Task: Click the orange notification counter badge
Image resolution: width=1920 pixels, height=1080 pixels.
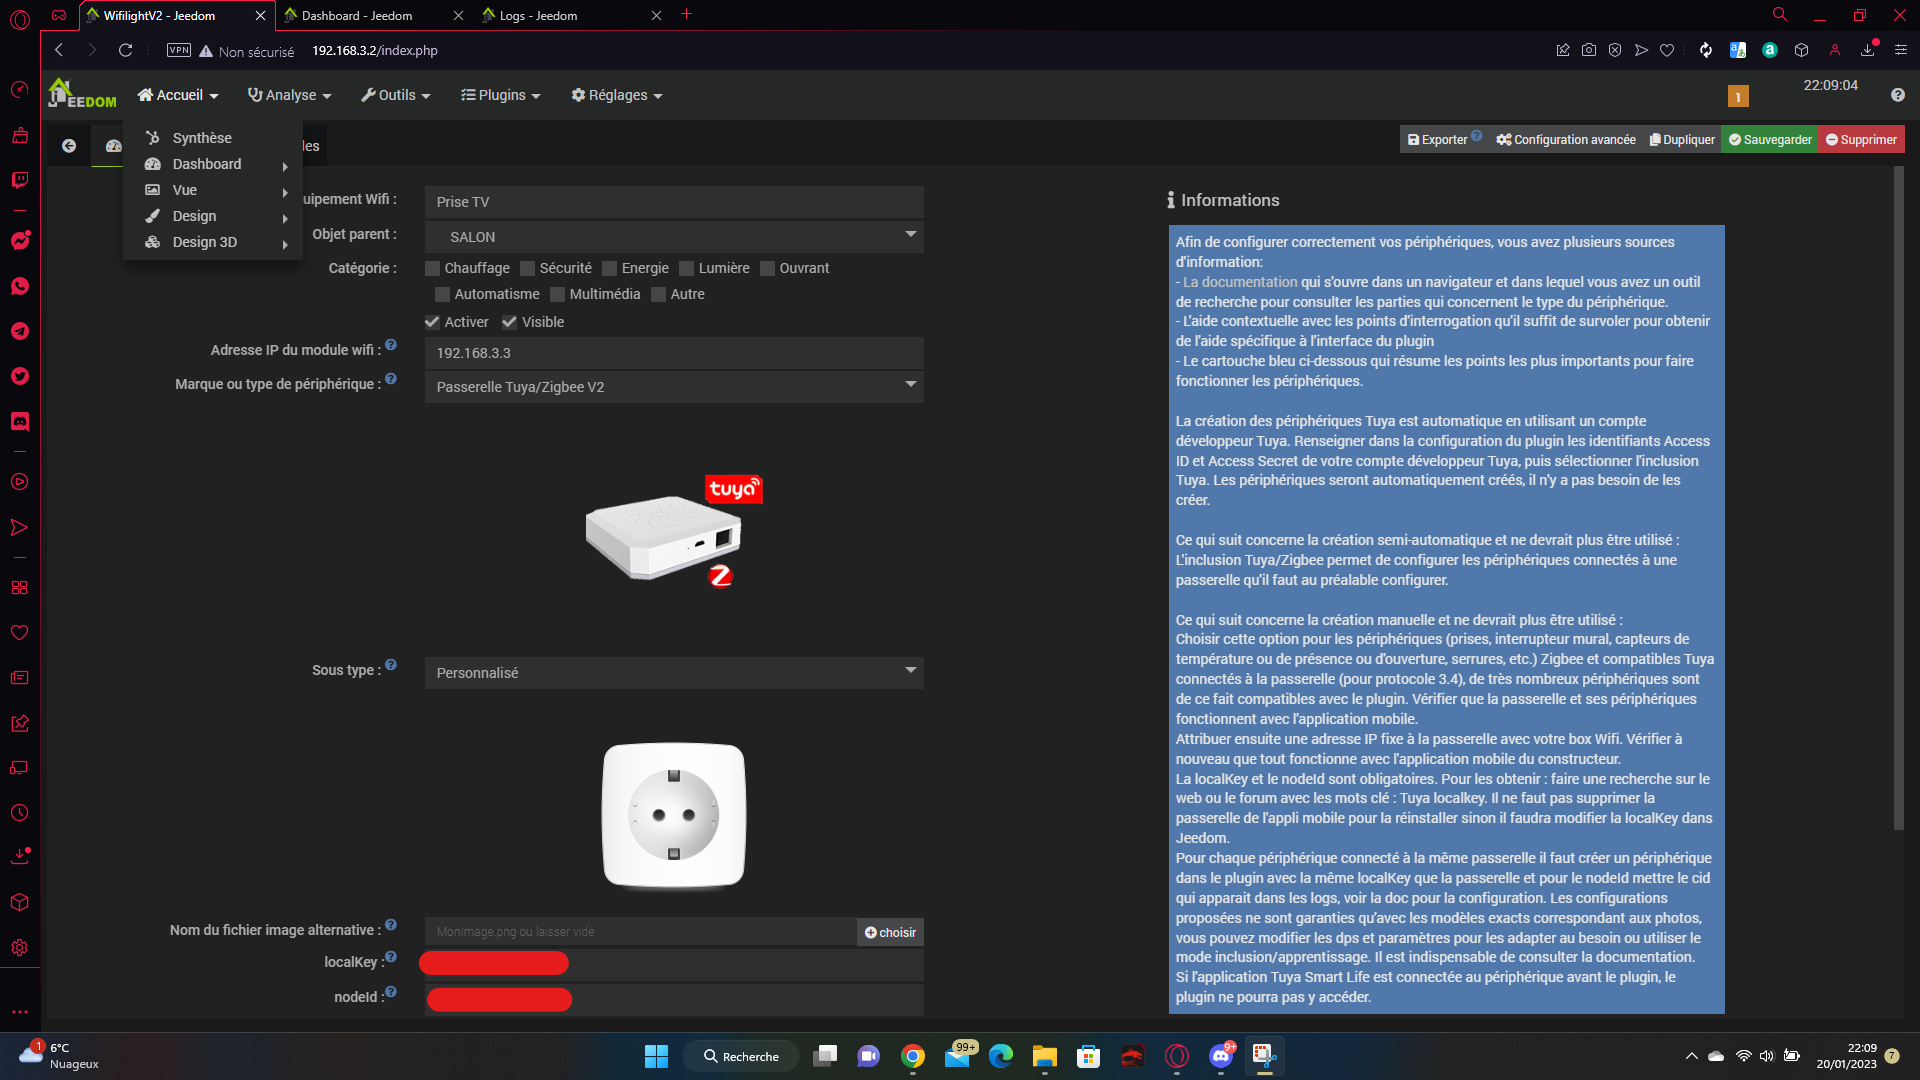Action: tap(1738, 96)
